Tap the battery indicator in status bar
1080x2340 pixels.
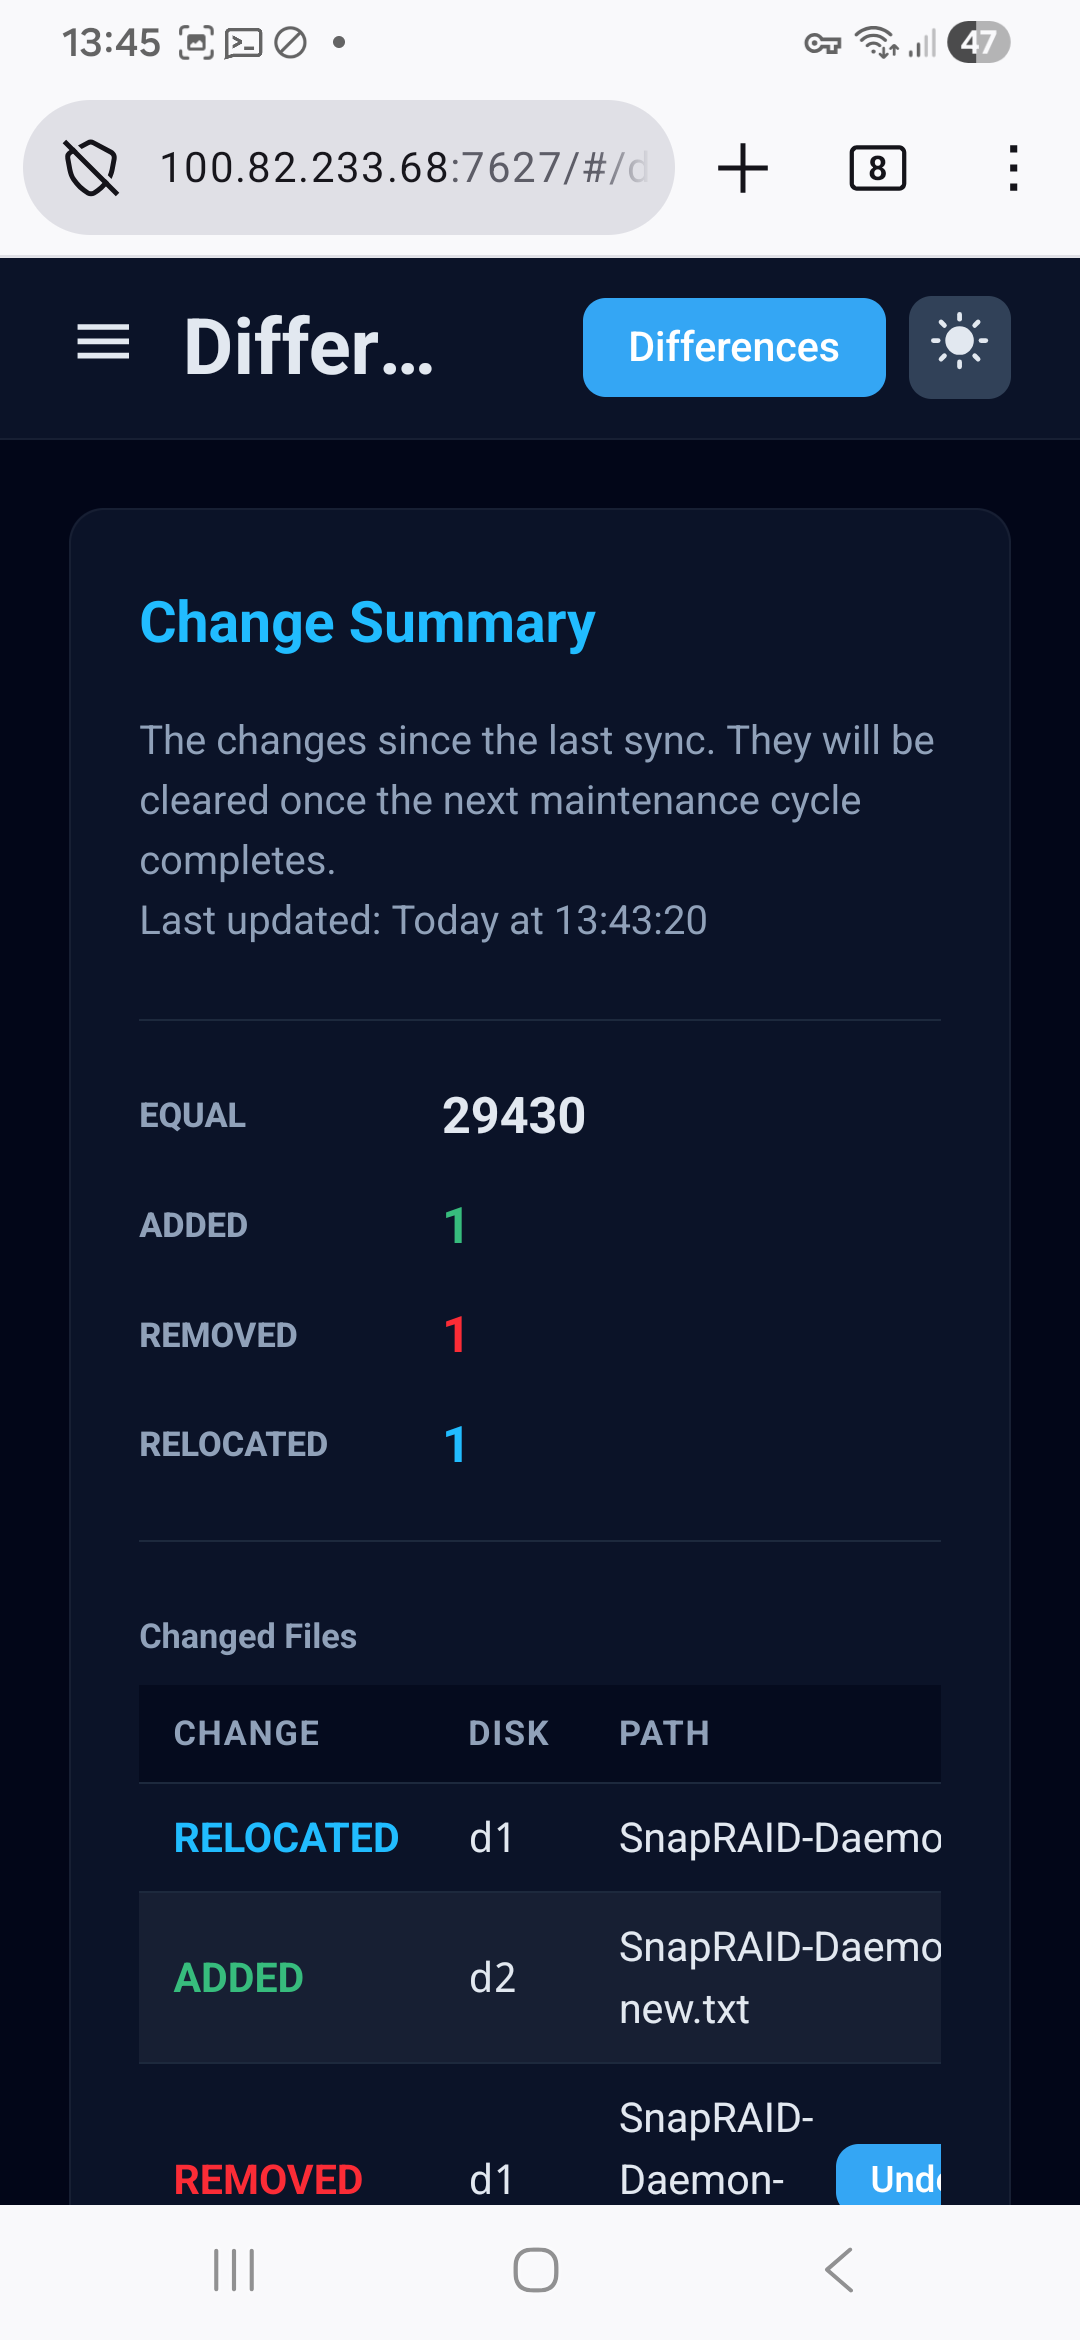click(978, 42)
